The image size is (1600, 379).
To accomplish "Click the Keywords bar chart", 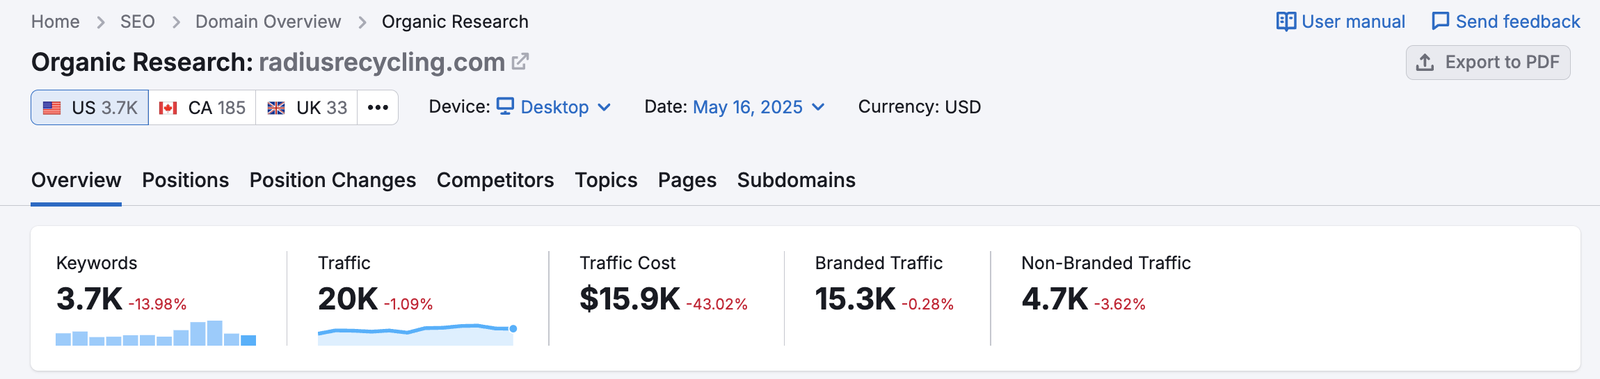I will [156, 333].
